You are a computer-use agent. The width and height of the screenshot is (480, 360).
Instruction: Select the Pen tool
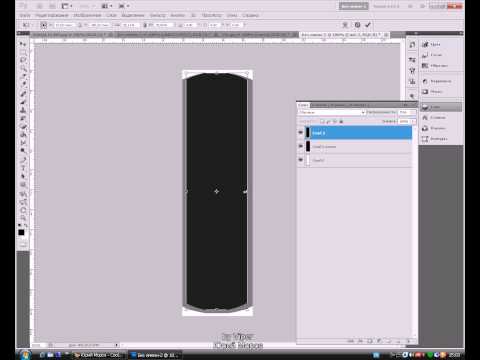coord(23,160)
